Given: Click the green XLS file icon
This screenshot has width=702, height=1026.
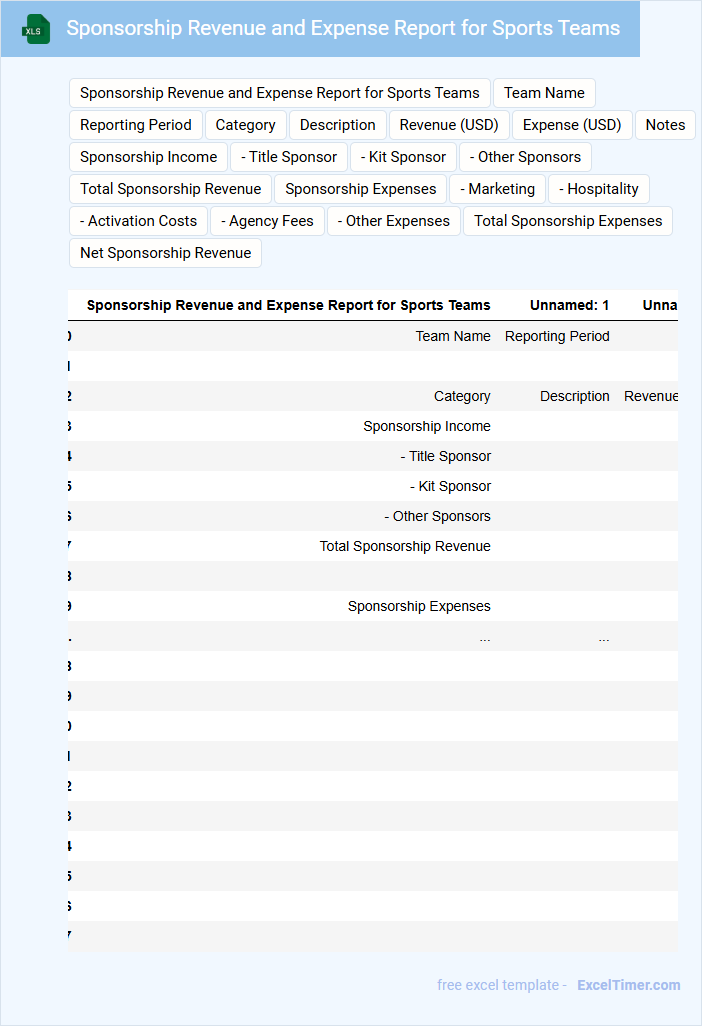Looking at the screenshot, I should point(35,29).
